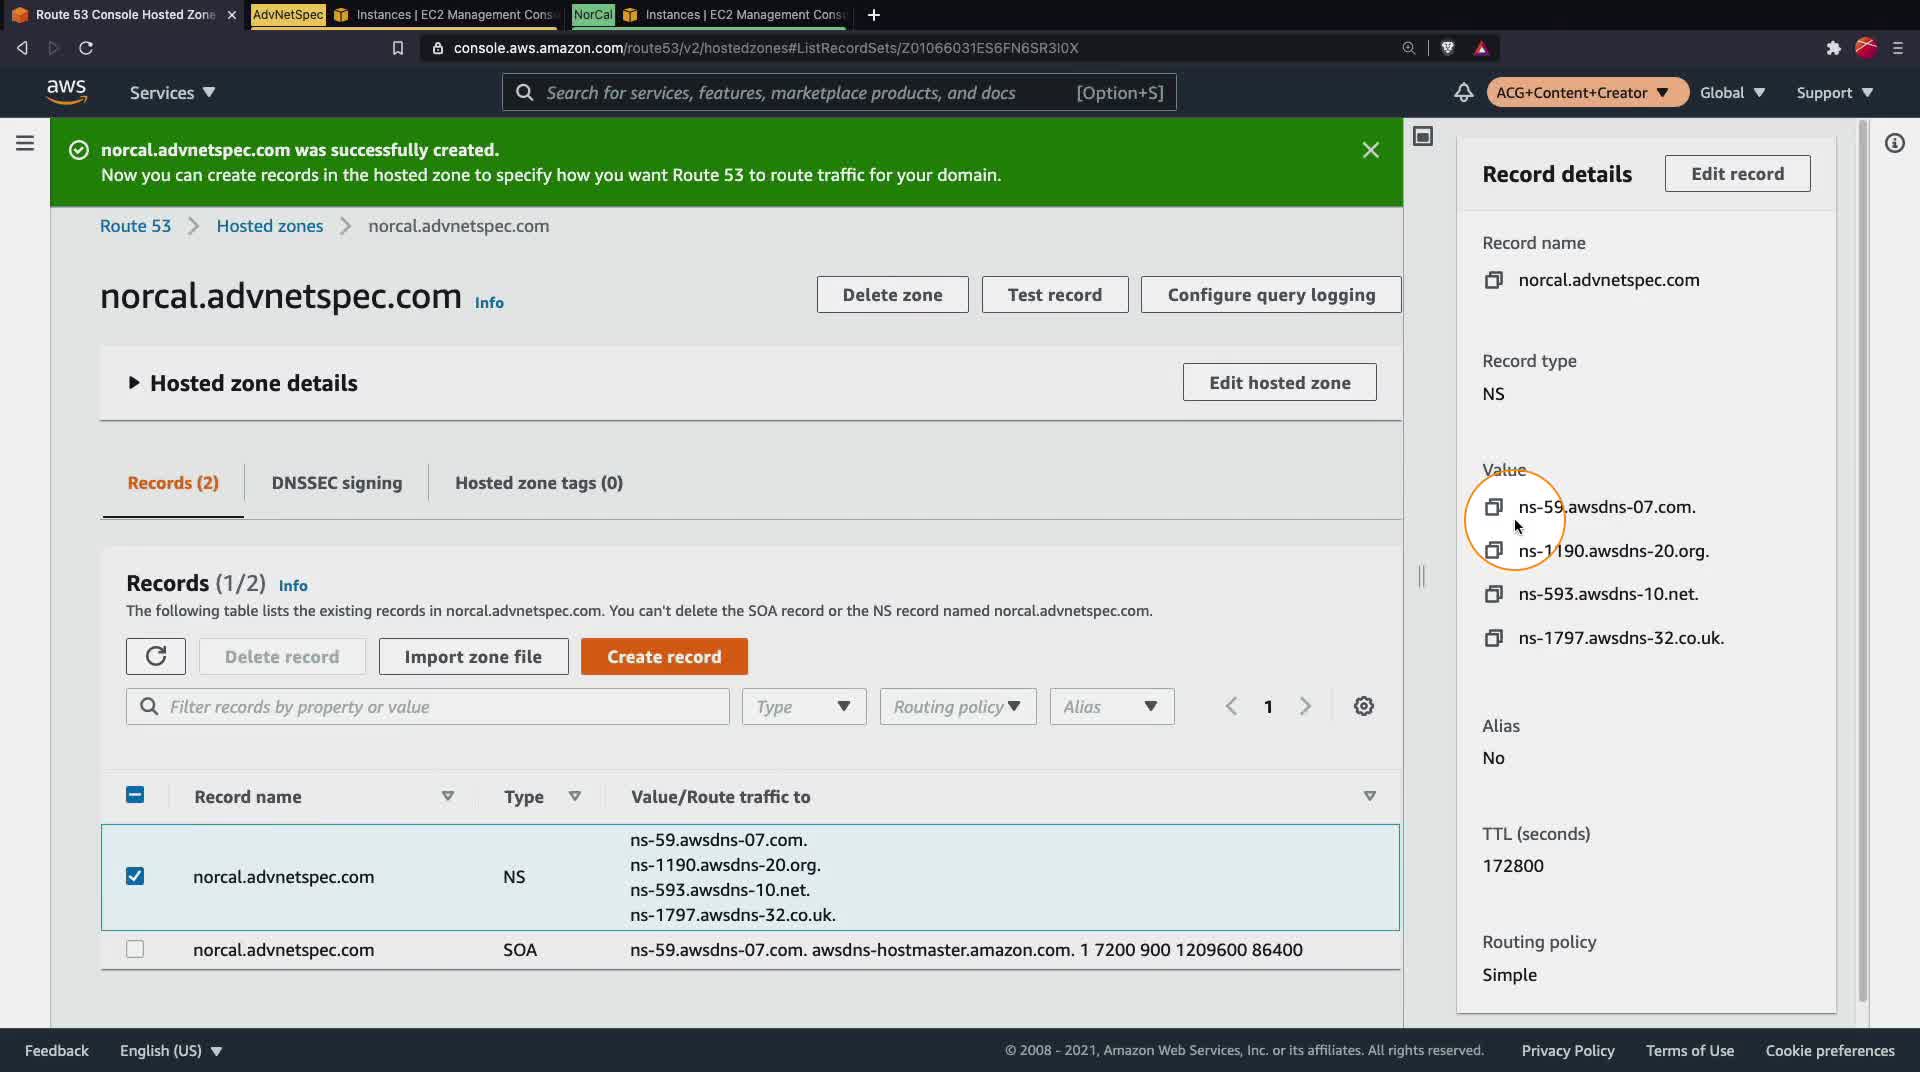Click the Import zone file button
Screen dimensions: 1920x1072
coord(473,656)
